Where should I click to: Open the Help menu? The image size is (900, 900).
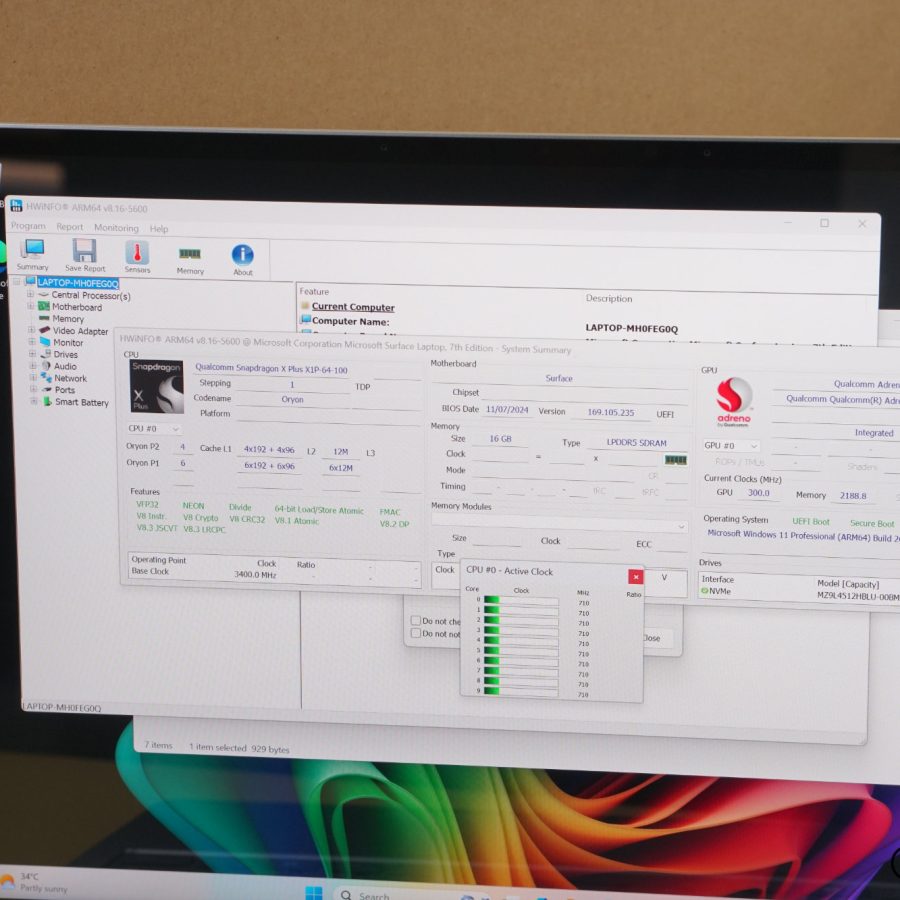pos(159,229)
